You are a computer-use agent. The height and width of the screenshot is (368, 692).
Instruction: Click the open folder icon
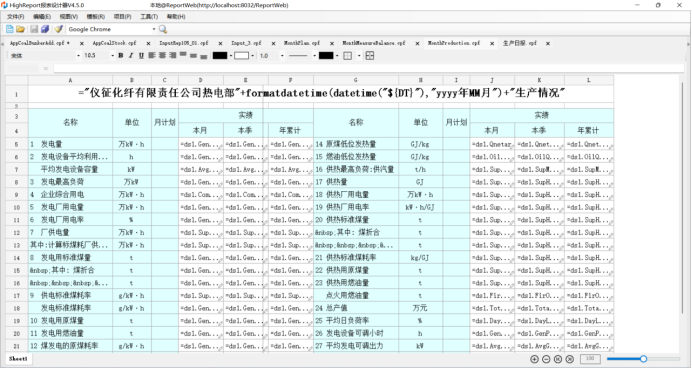(20, 29)
